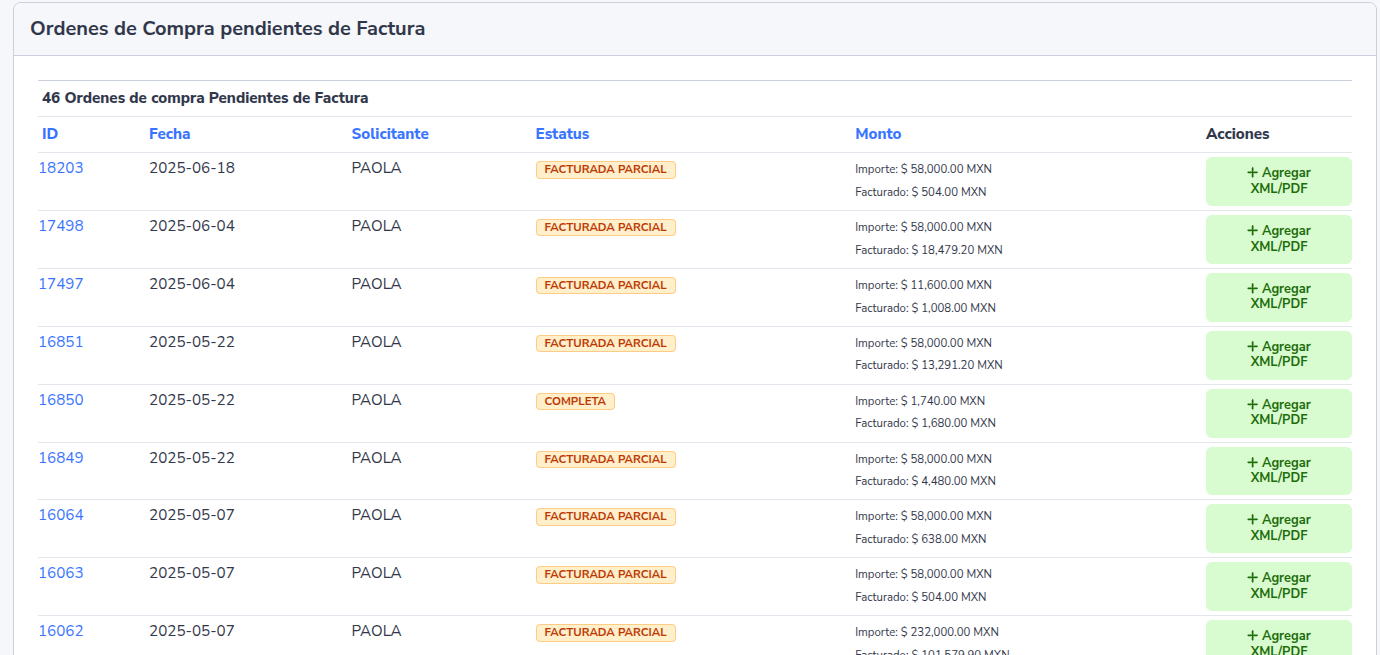The image size is (1380, 655).
Task: Open purchase order ID 16064
Action: click(61, 515)
